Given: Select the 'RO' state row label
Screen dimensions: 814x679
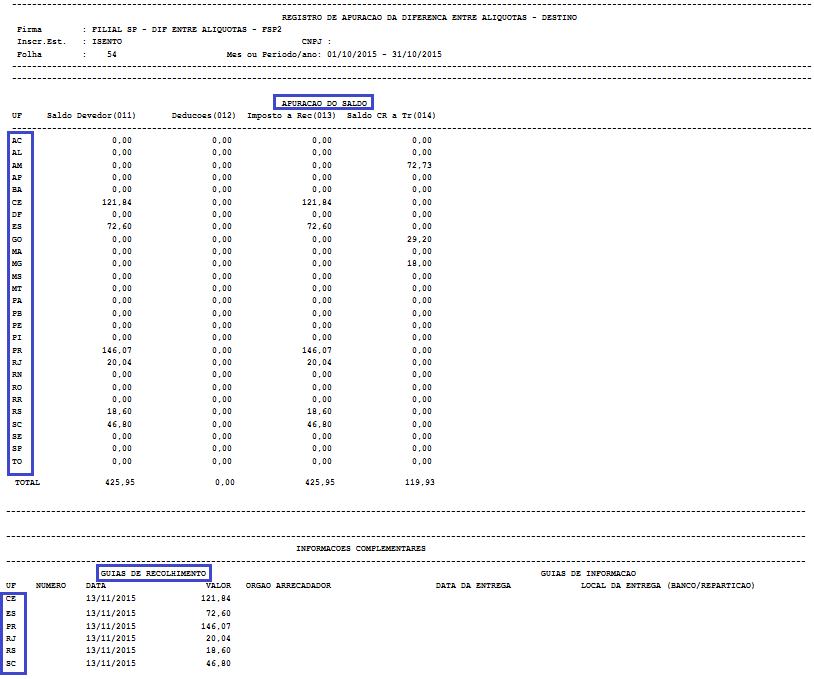Looking at the screenshot, I should coord(17,387).
